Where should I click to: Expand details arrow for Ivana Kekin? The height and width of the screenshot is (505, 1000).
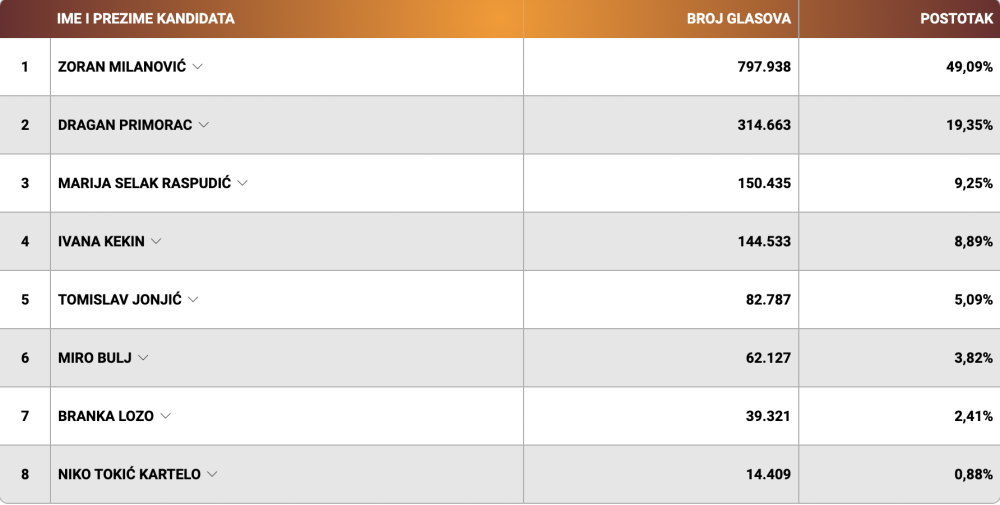pyautogui.click(x=156, y=242)
